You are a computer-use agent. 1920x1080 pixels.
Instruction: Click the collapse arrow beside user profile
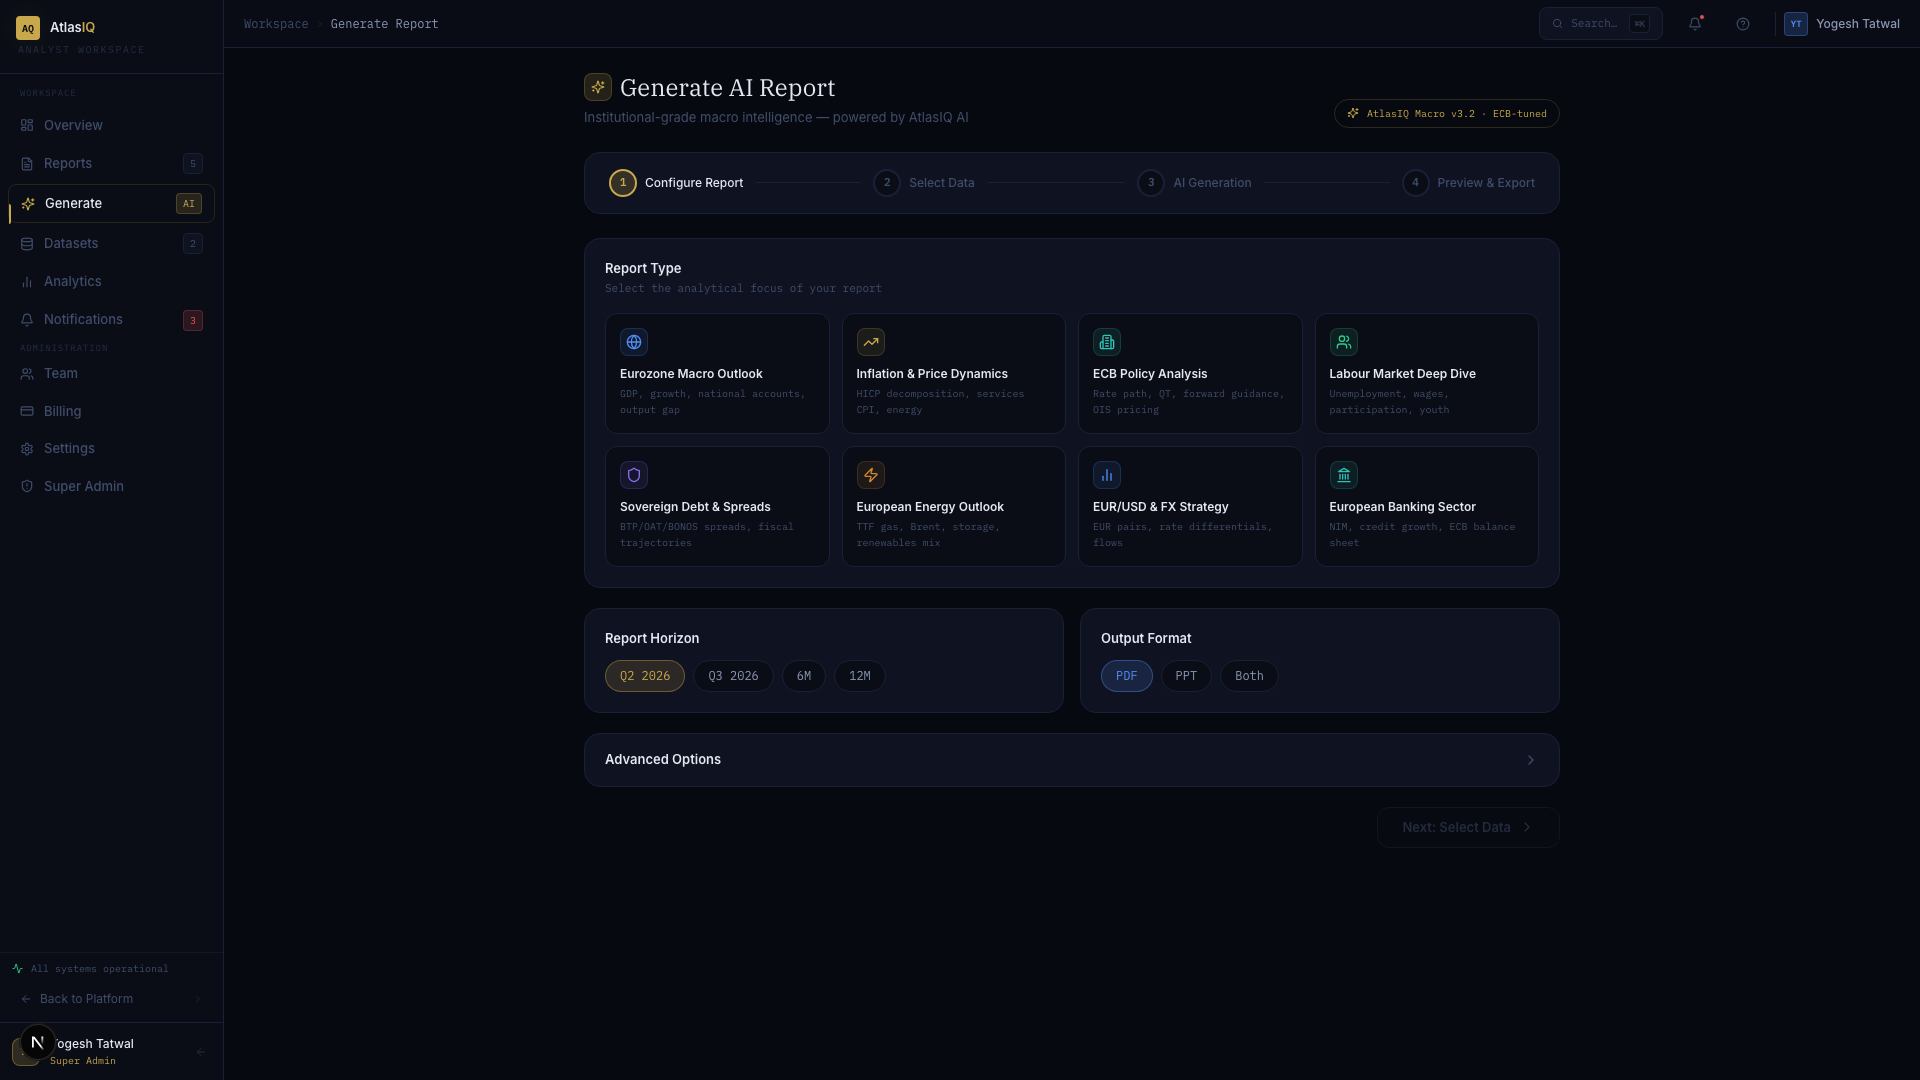click(x=201, y=1052)
